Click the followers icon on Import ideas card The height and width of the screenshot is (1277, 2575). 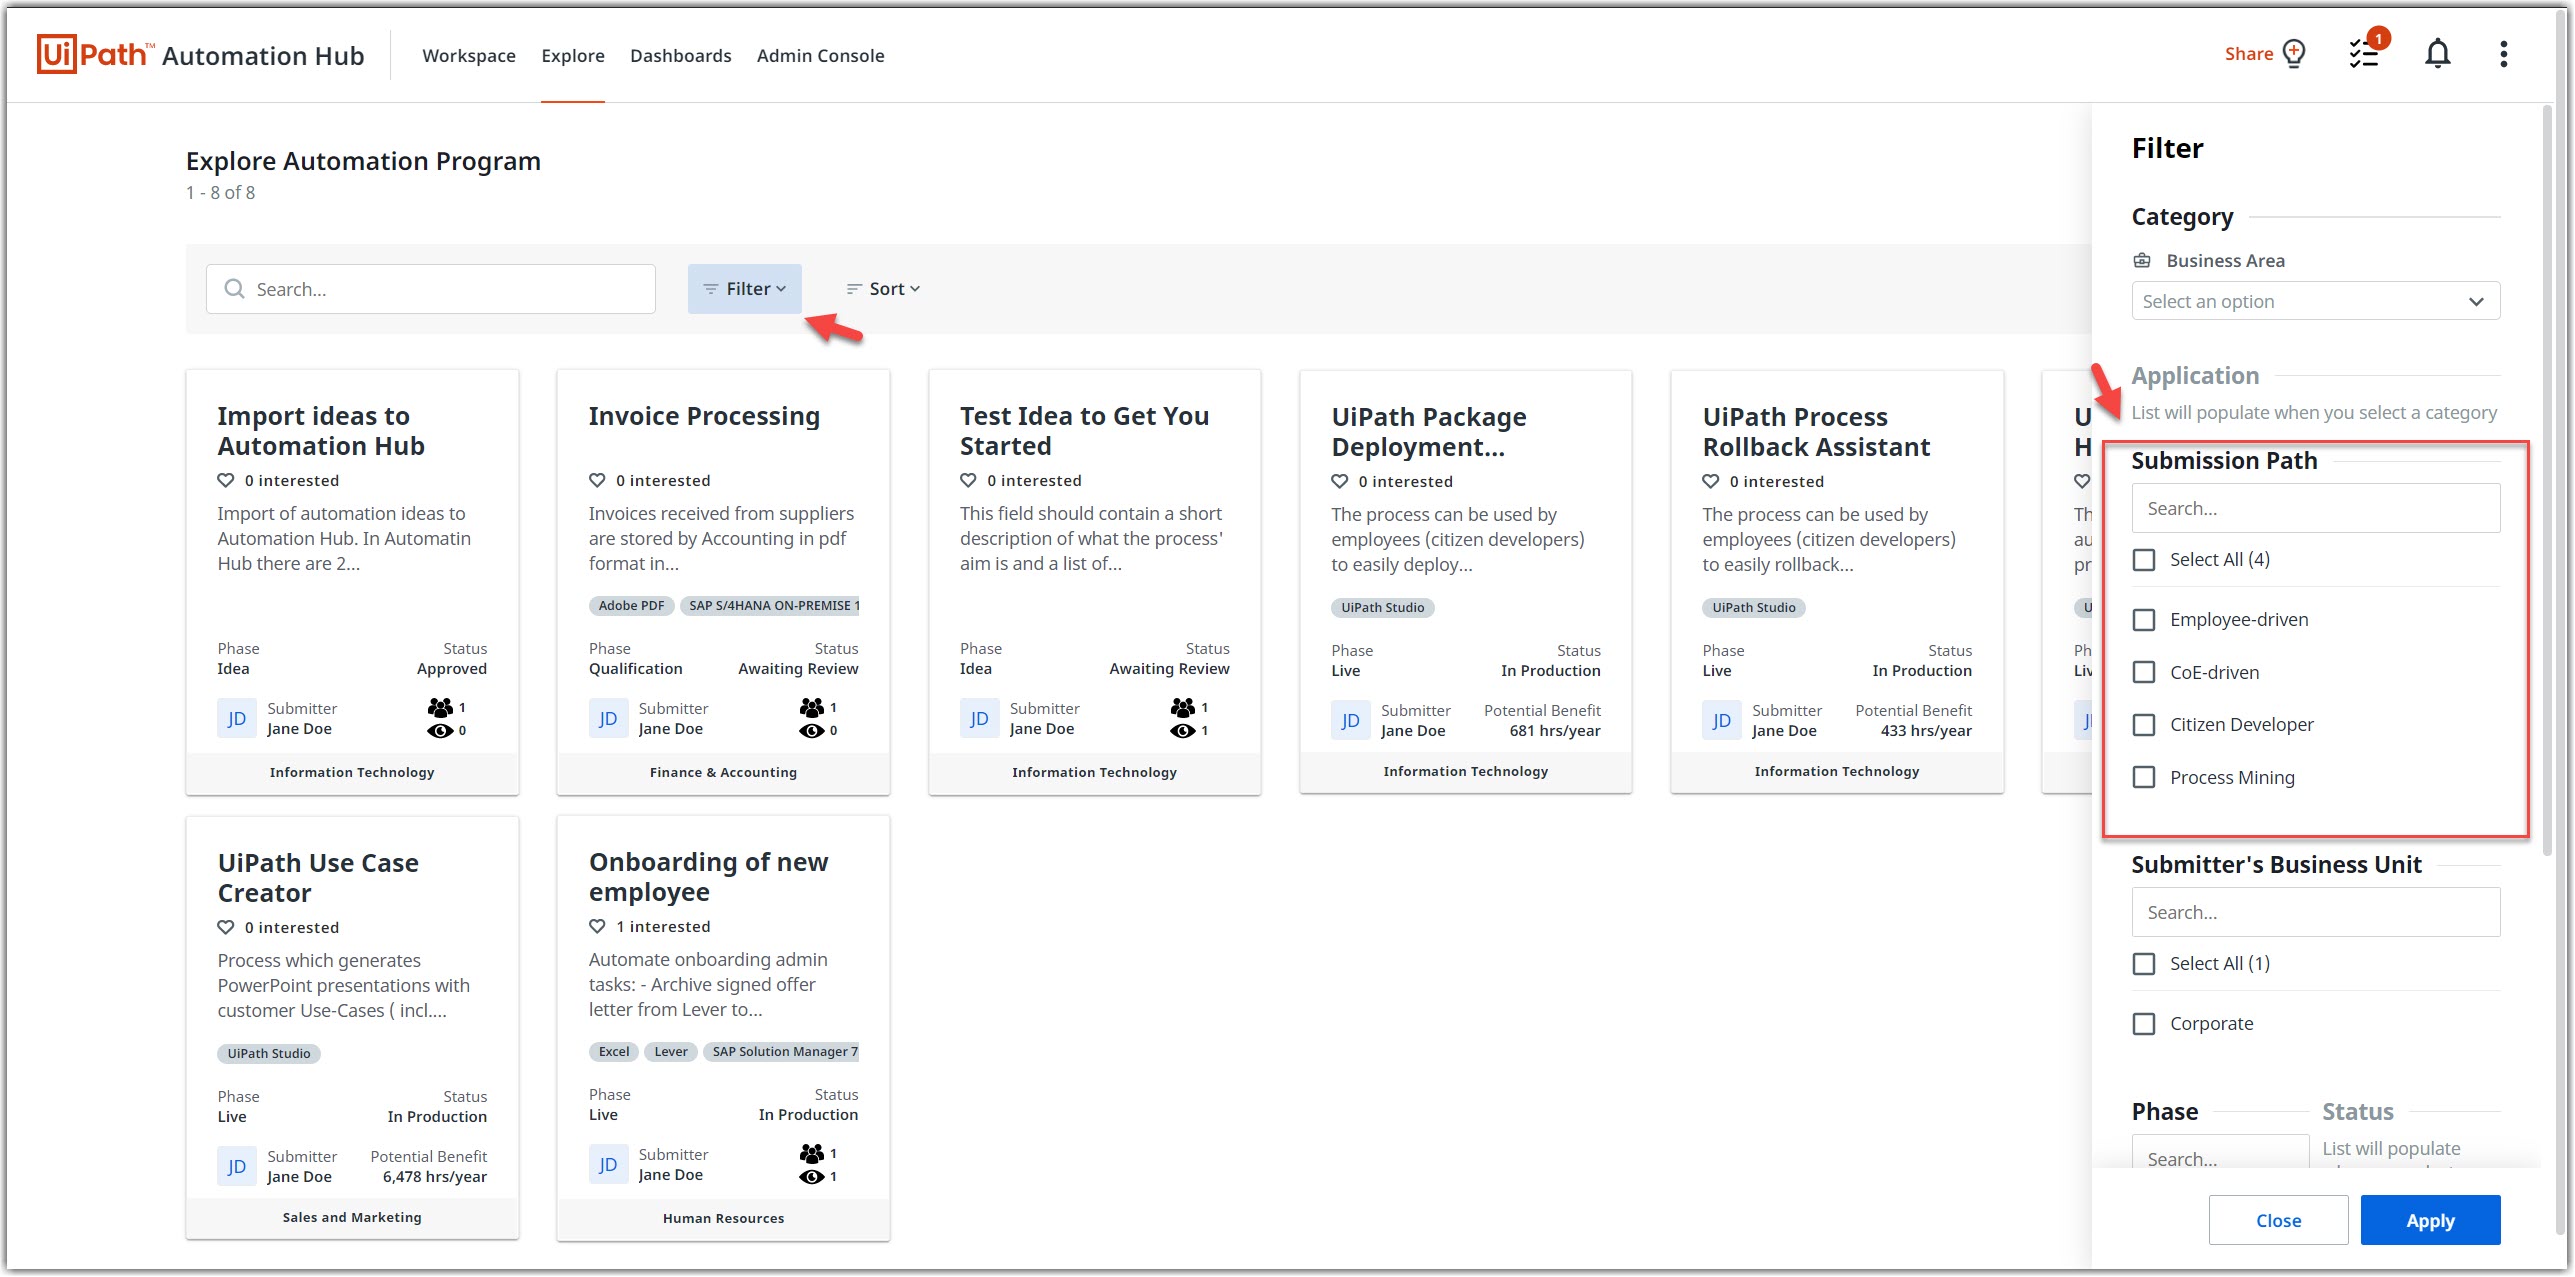[440, 707]
